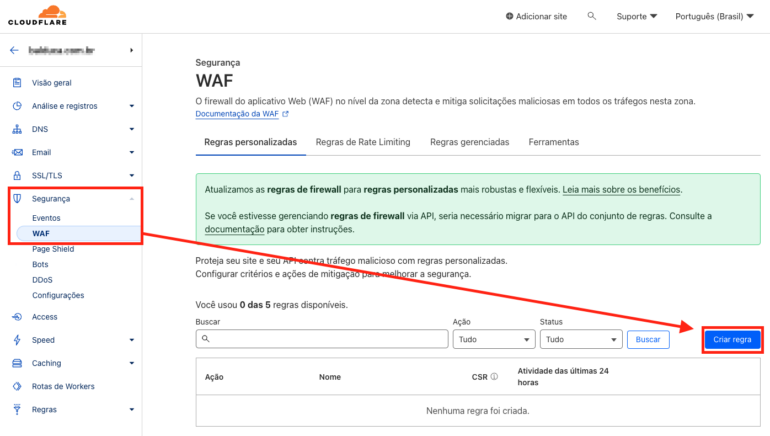The image size is (770, 436).
Task: Open the Ação filter dropdown
Action: (x=494, y=339)
